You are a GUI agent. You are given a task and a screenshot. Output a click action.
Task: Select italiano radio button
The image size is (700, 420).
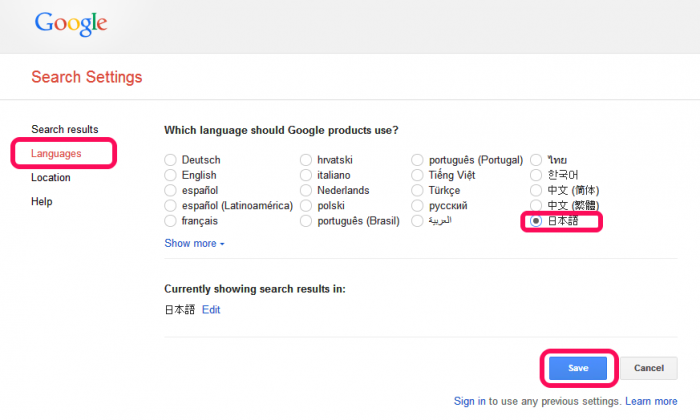[306, 175]
